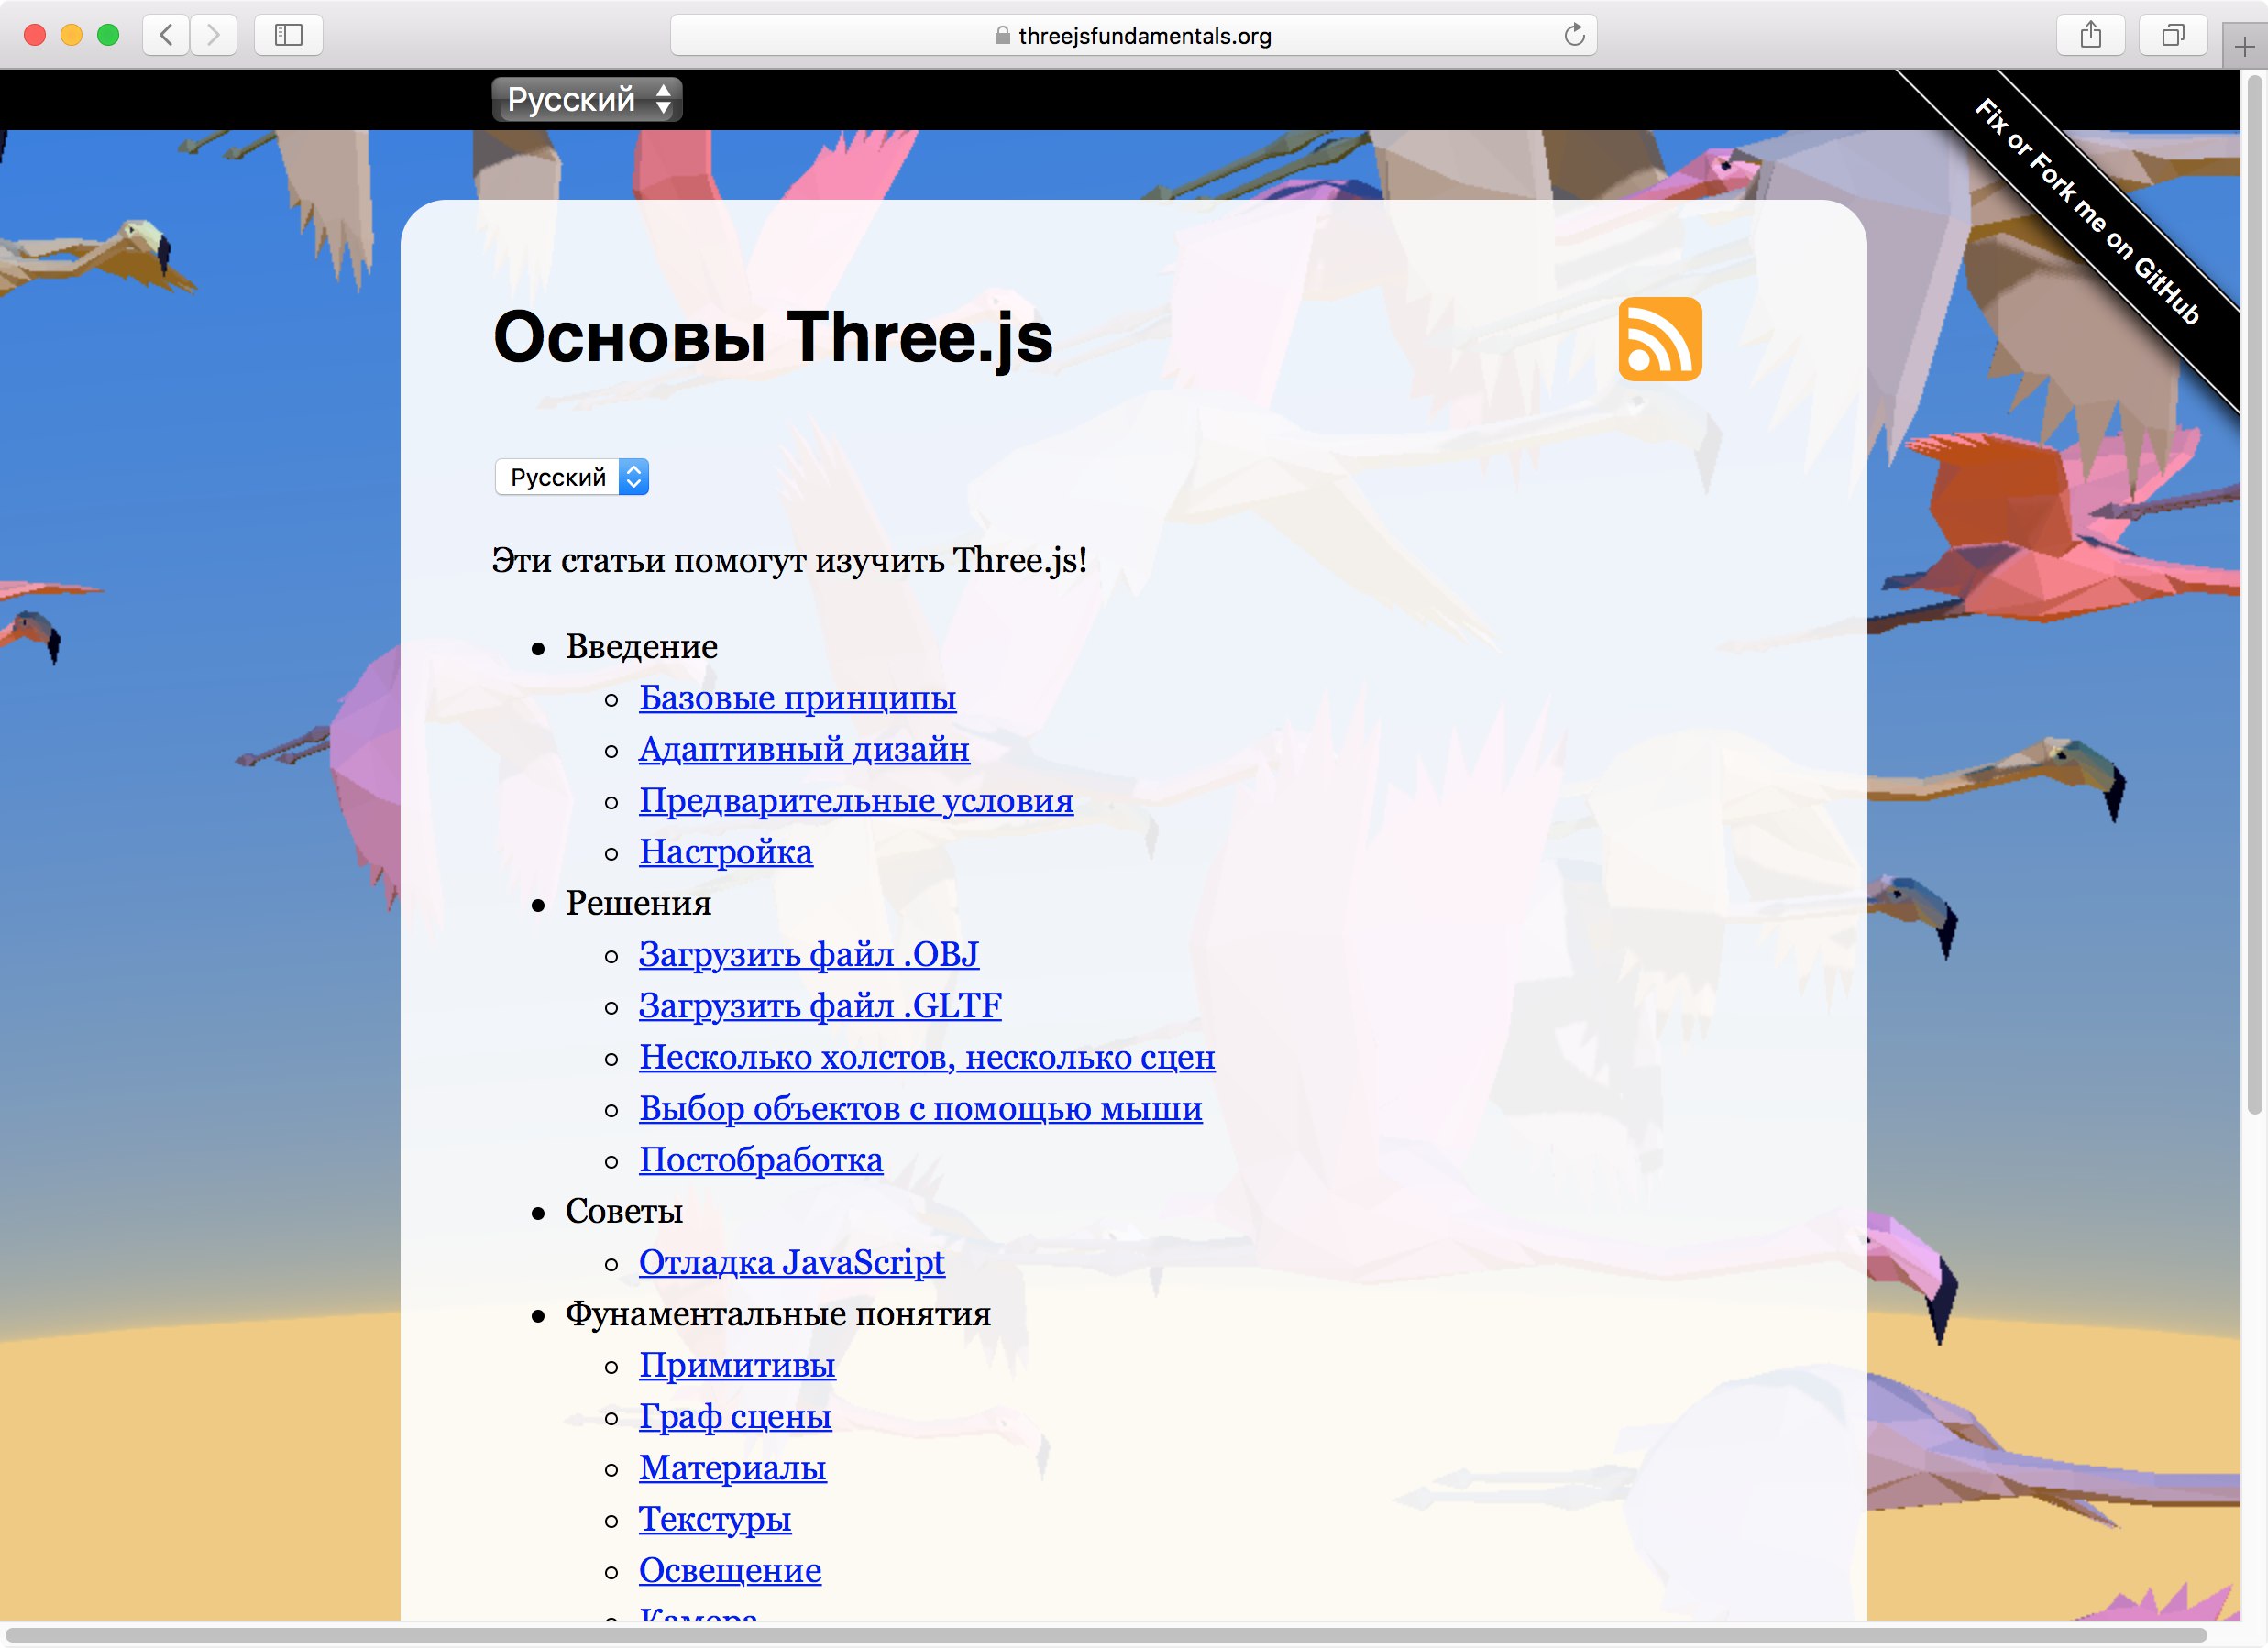Minimize the window with the yellow button
The width and height of the screenshot is (2268, 1648).
pos(72,35)
